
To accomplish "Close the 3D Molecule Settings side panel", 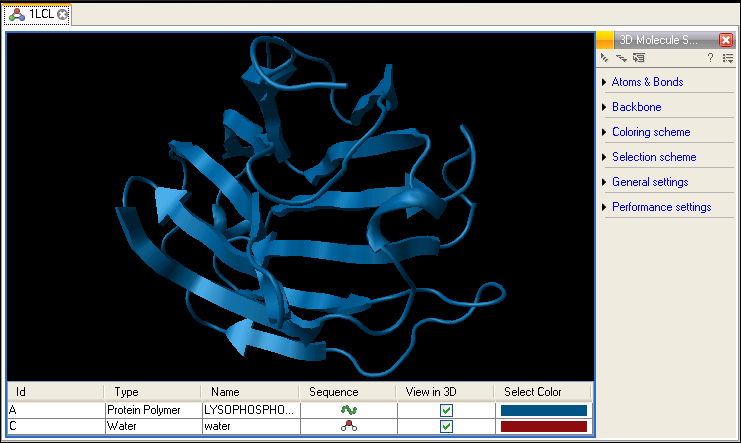I will click(726, 40).
